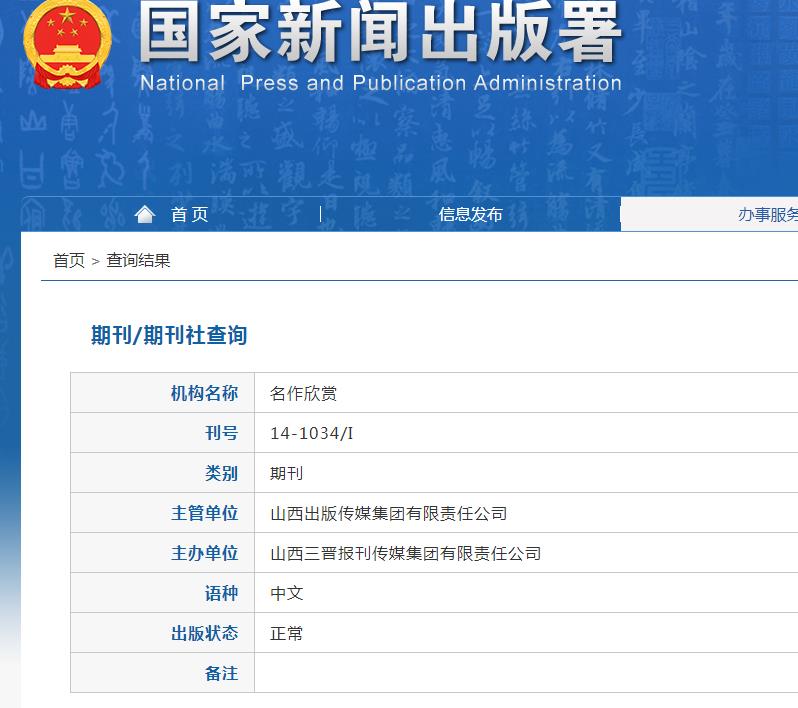Open the 信息发布 navigation menu
This screenshot has width=798, height=708.
pos(470,214)
